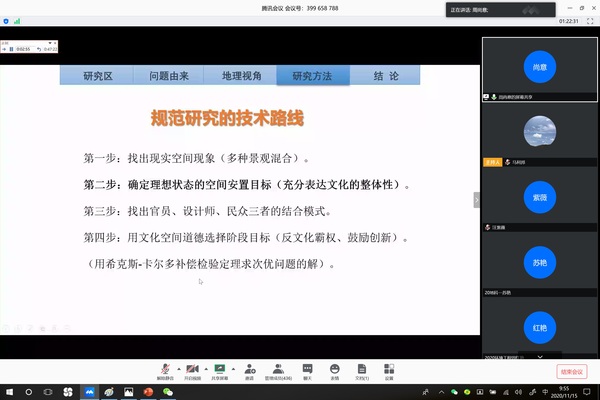
Task: Click the End Meeting button
Action: pos(570,372)
